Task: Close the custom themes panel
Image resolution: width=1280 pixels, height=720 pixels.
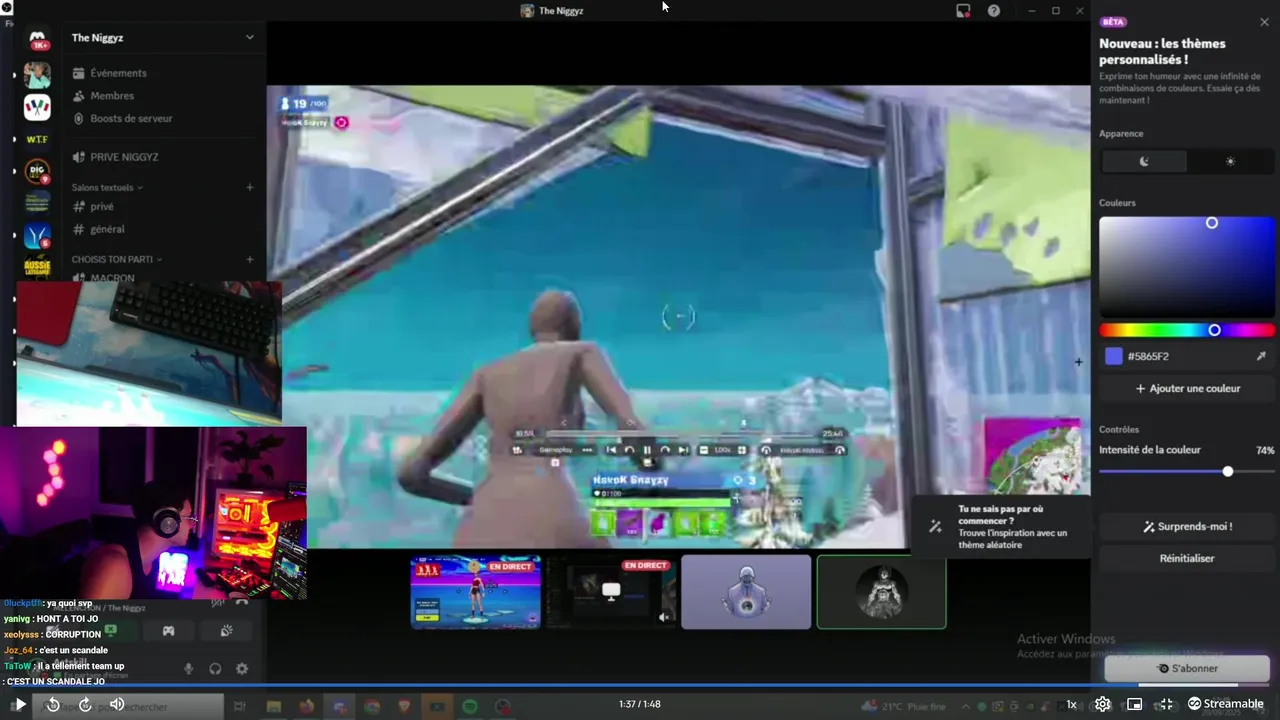Action: (1264, 22)
